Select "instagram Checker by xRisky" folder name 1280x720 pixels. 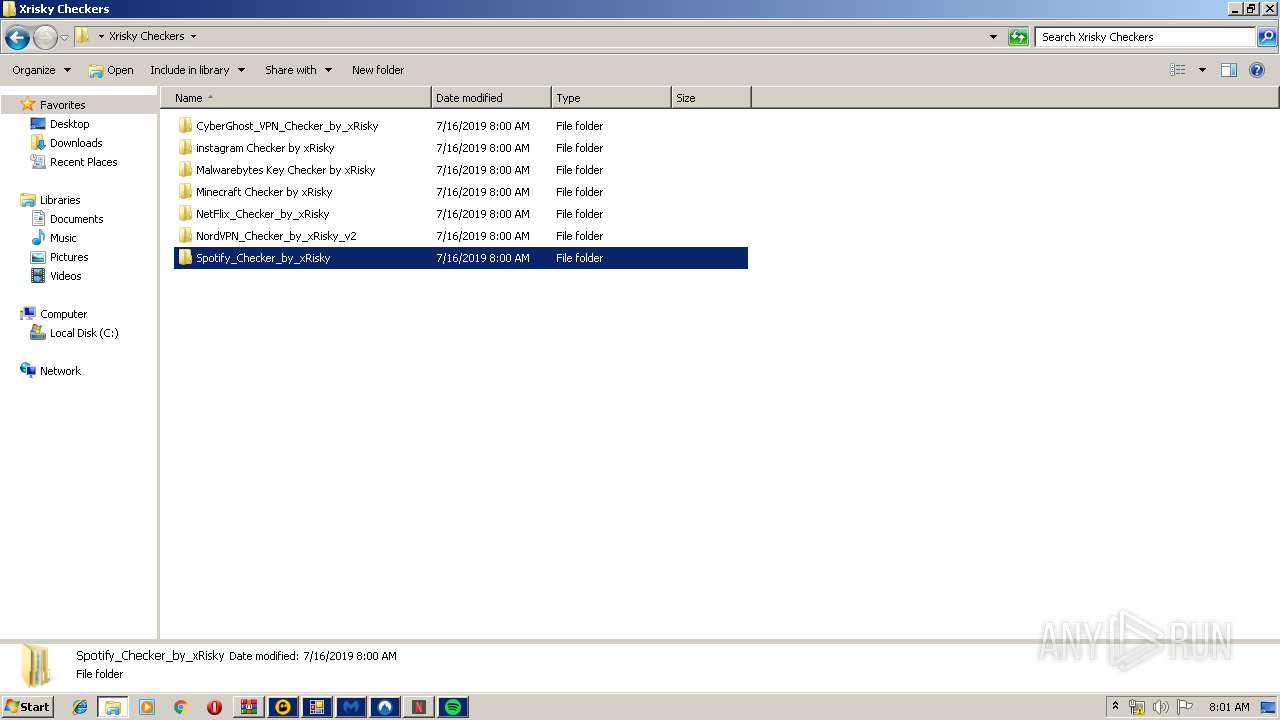[x=265, y=148]
